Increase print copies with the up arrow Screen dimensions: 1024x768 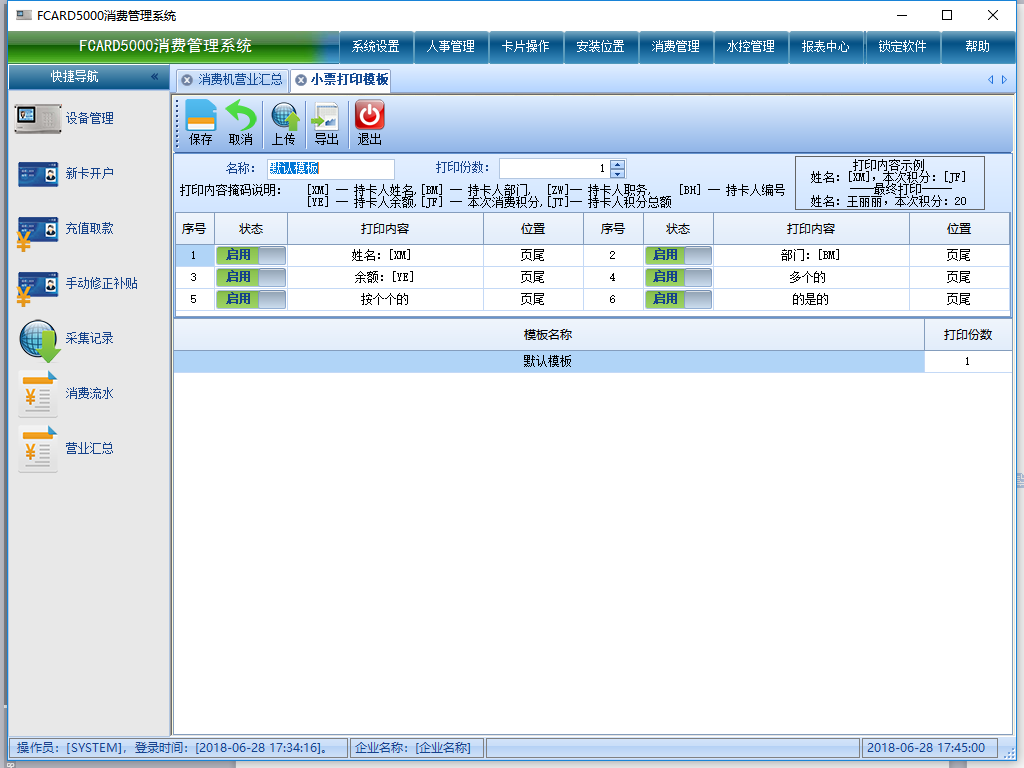click(617, 165)
